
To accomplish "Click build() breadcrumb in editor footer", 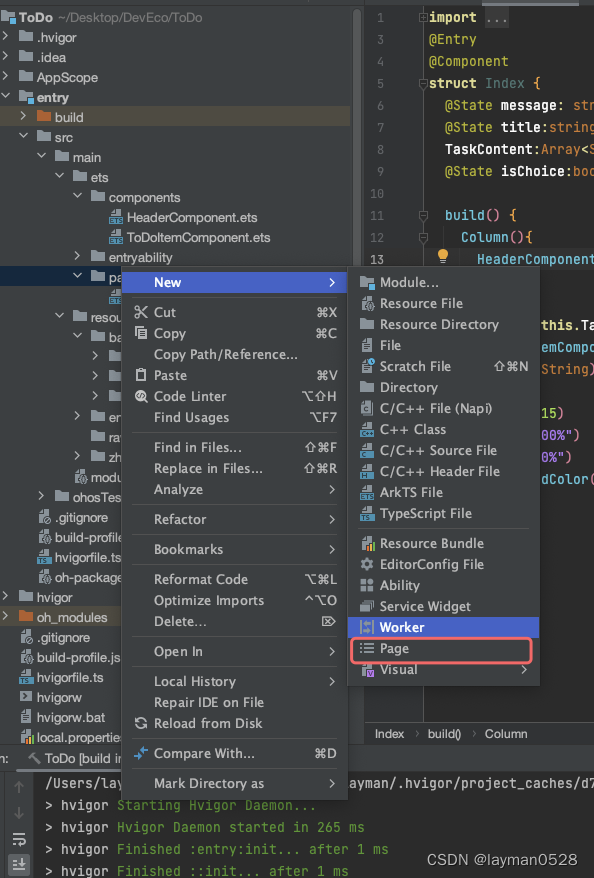I will 445,734.
